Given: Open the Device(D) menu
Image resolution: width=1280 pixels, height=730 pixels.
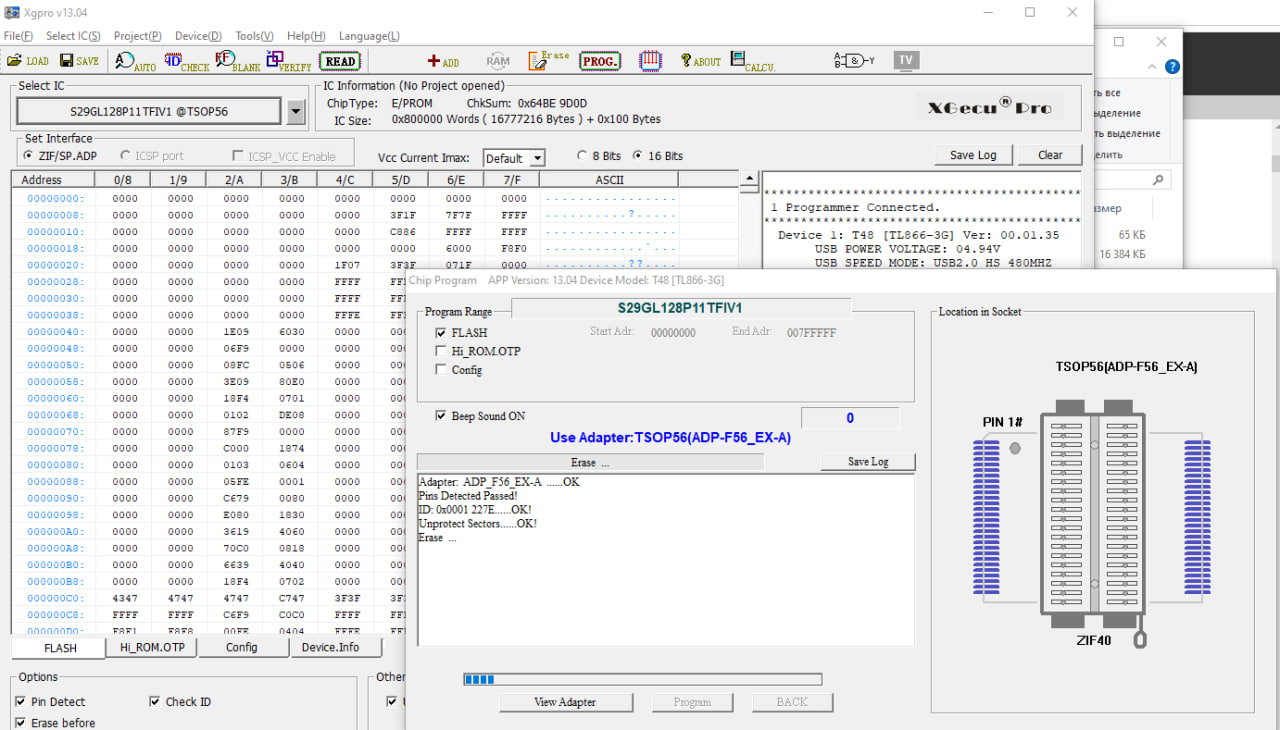Looking at the screenshot, I should click(198, 36).
